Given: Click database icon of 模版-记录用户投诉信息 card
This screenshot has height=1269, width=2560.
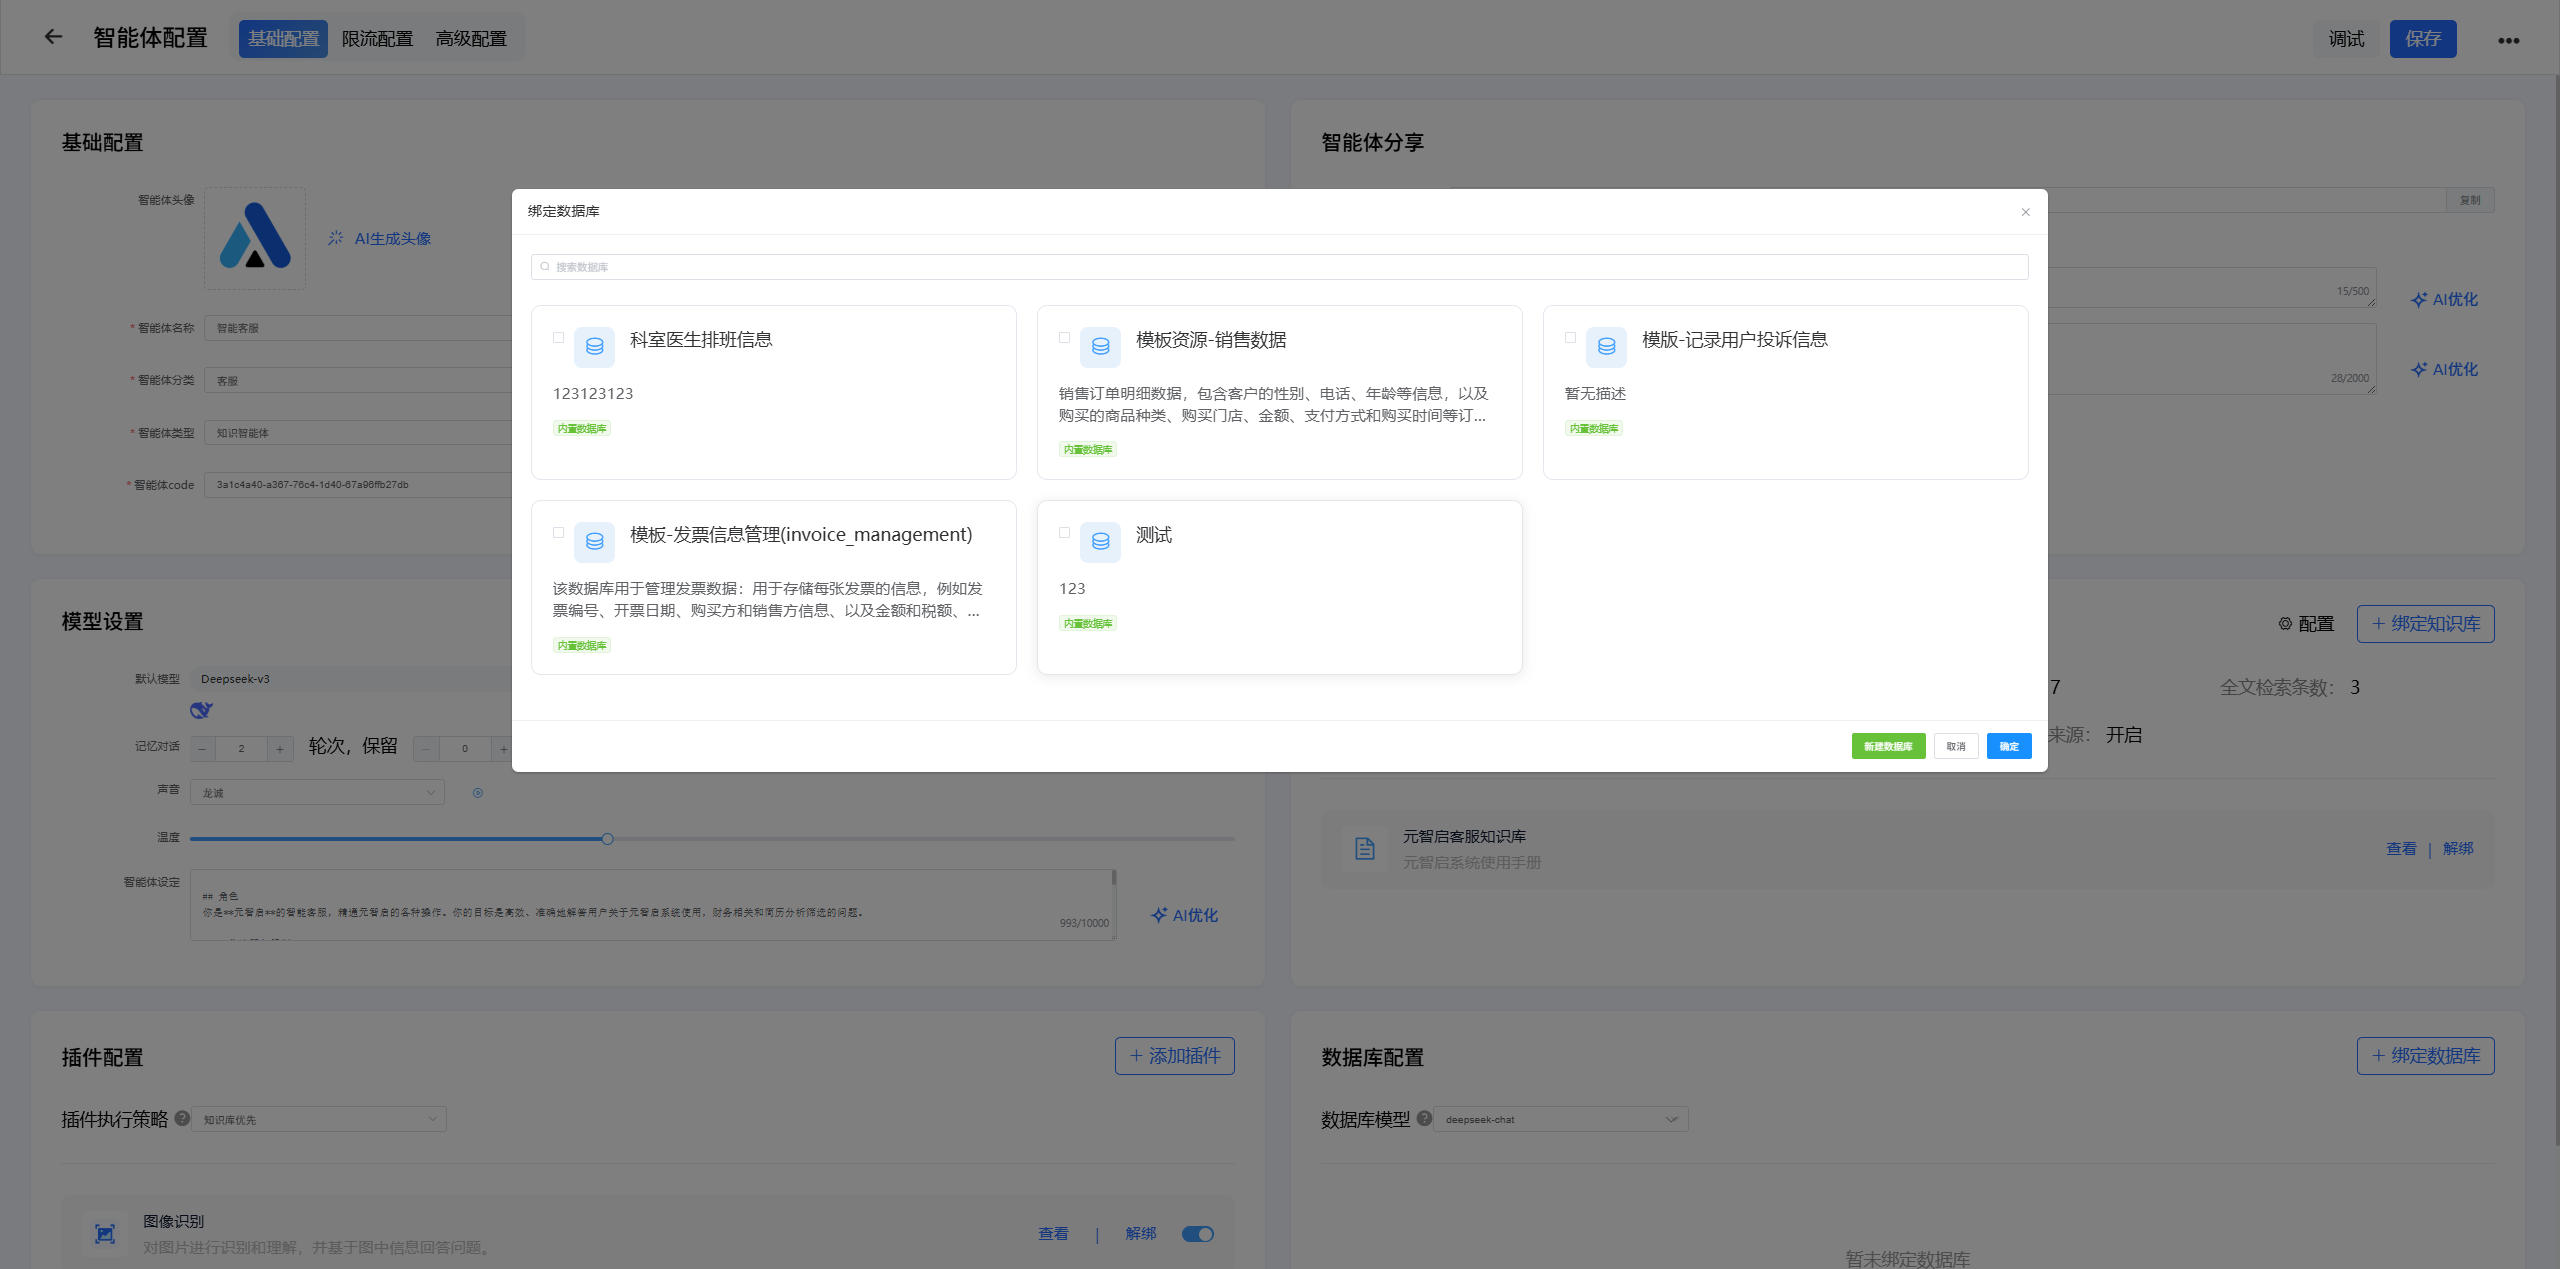Looking at the screenshot, I should pos(1606,347).
